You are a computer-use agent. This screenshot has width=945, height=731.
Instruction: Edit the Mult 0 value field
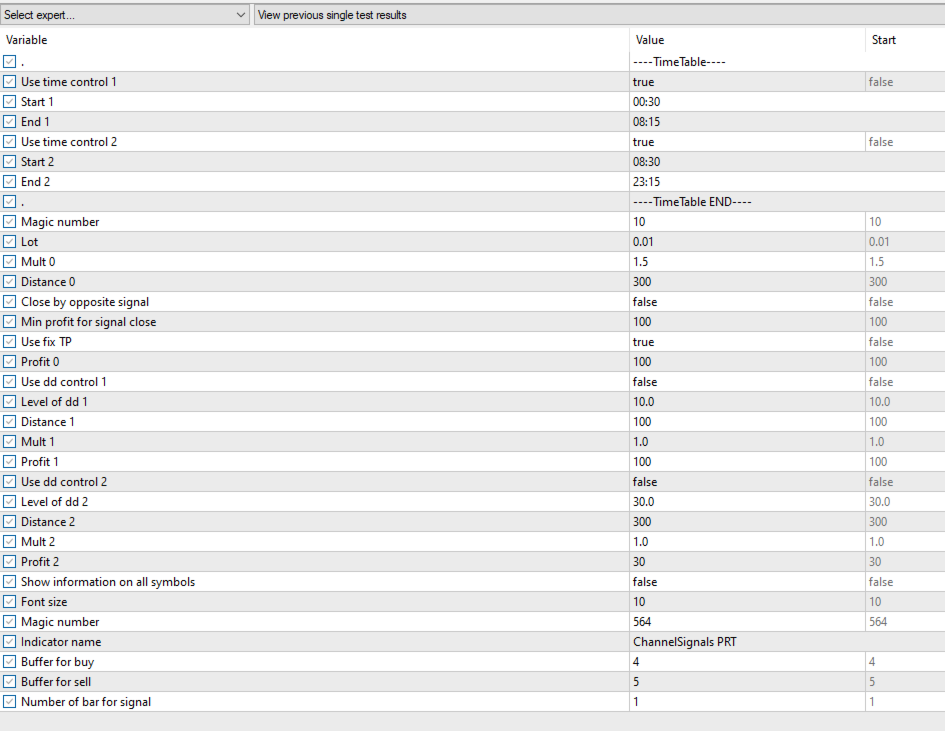(745, 262)
